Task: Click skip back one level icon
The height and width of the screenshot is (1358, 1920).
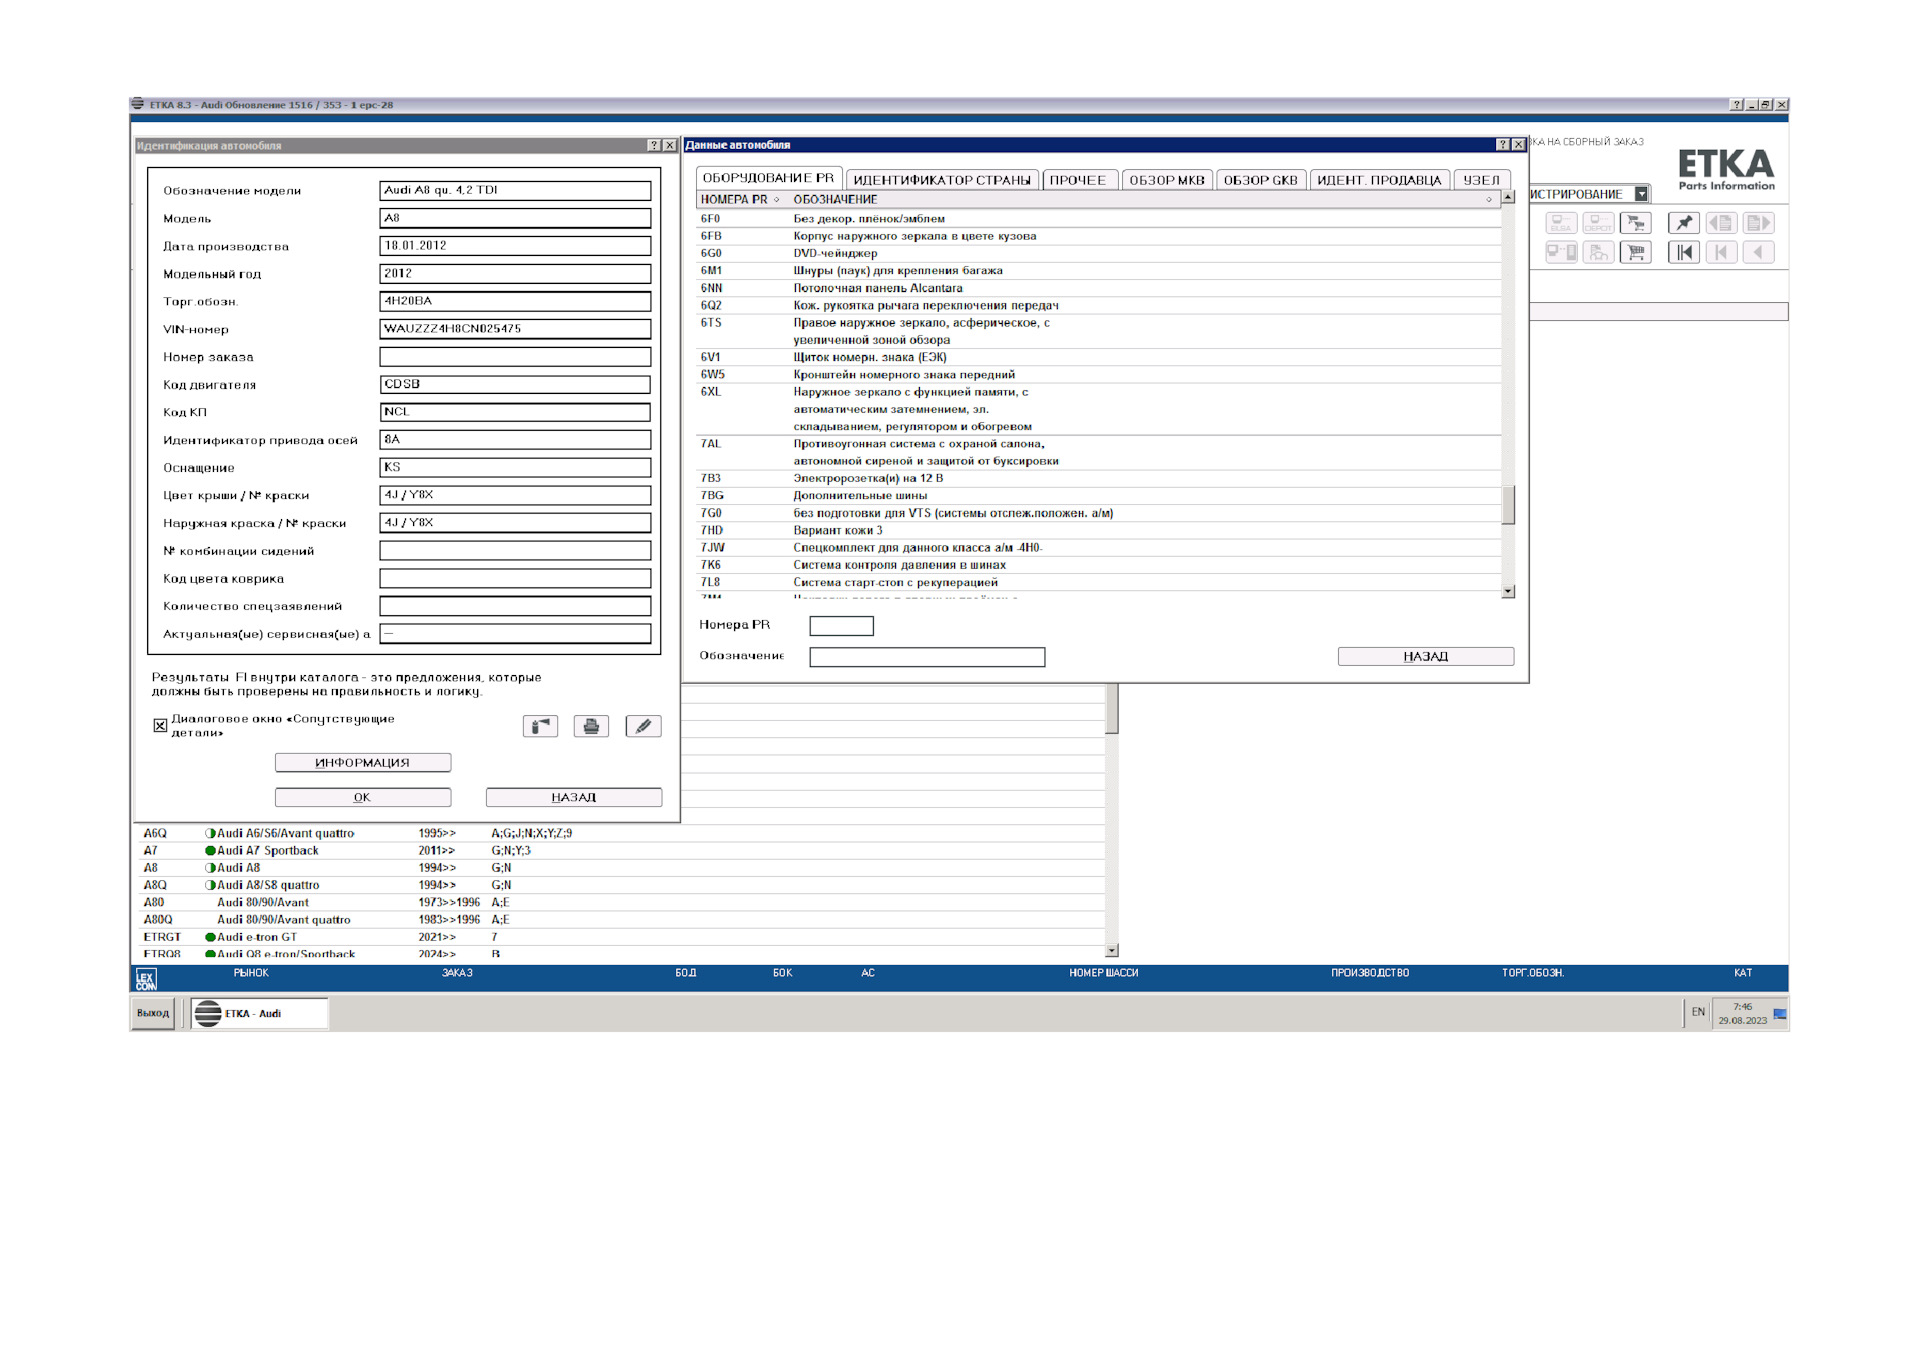Action: point(1721,252)
